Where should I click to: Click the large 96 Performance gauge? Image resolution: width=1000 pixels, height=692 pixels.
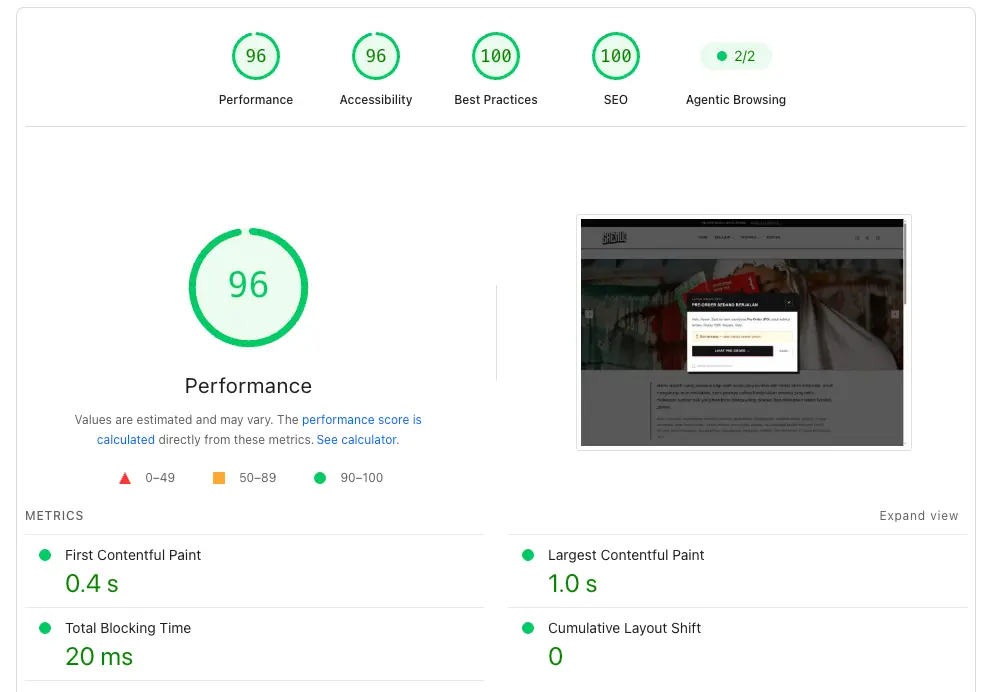[x=248, y=287]
